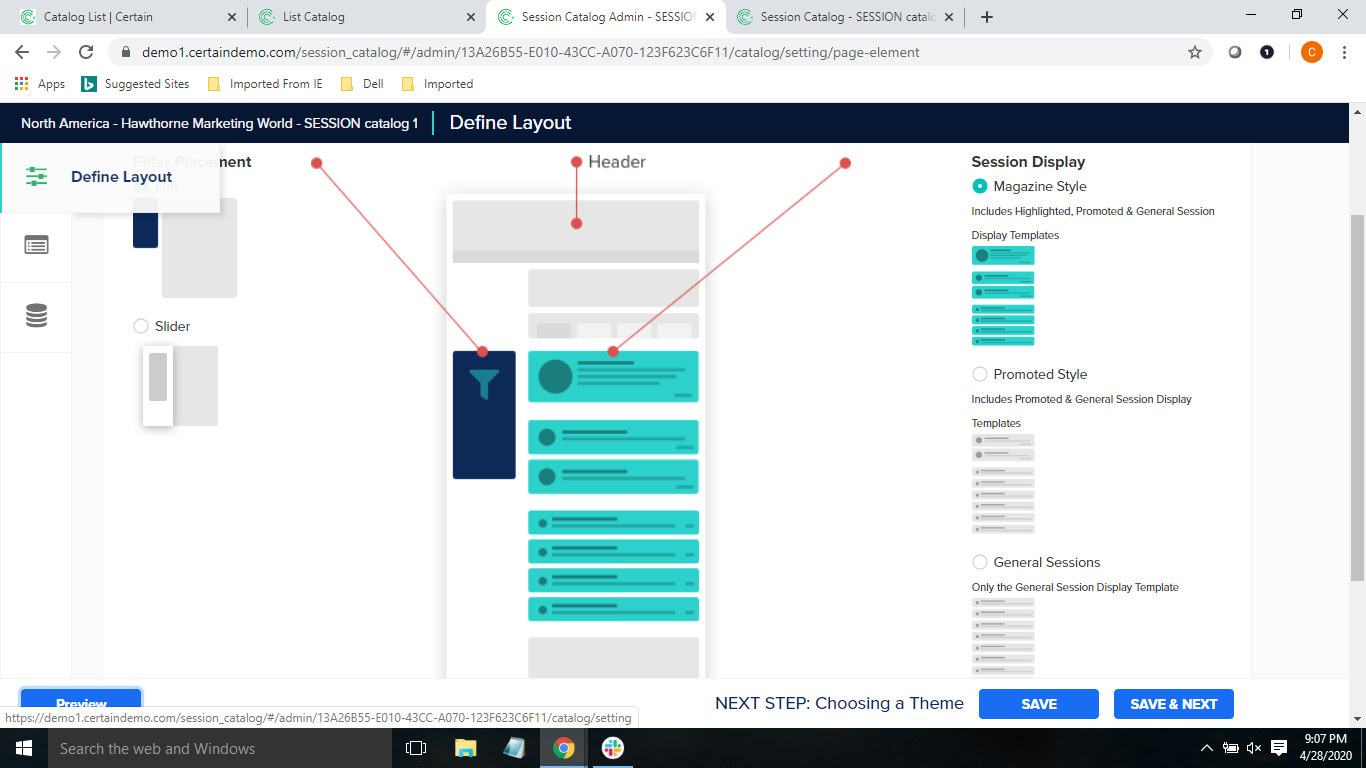Open the black extension icon showing 1
Viewport: 1366px width, 768px height.
pos(1267,52)
